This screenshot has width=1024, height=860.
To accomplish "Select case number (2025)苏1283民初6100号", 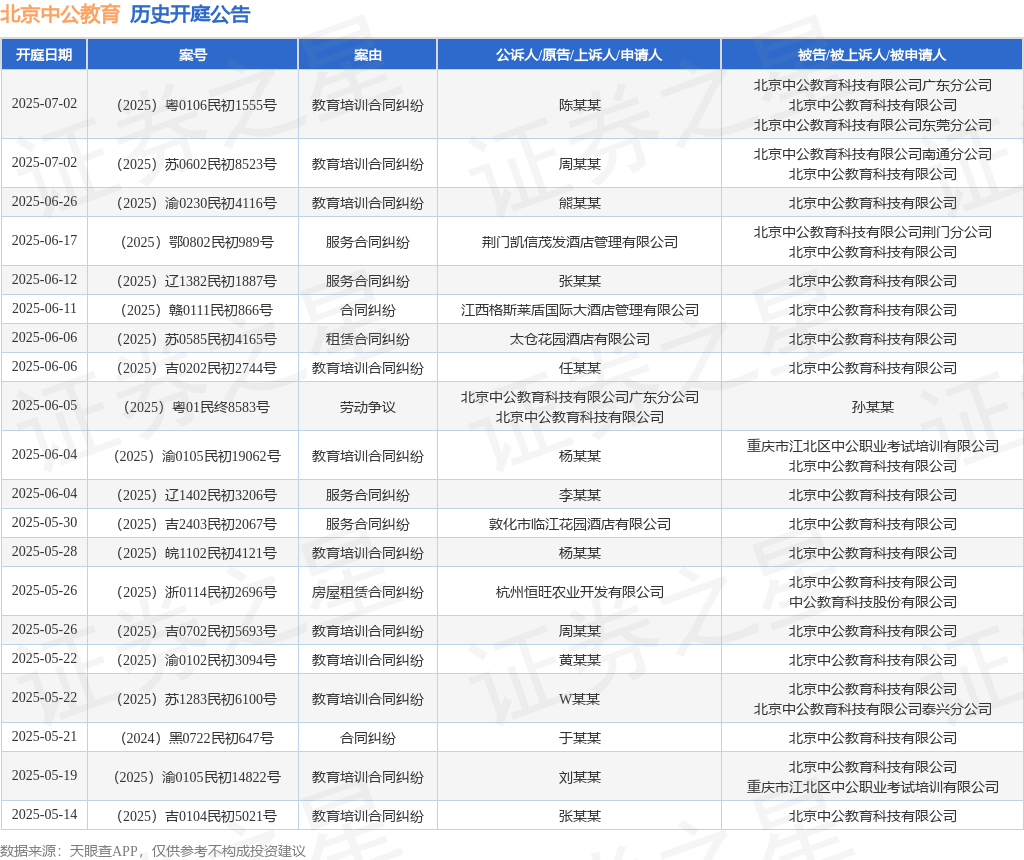I will coord(197,699).
